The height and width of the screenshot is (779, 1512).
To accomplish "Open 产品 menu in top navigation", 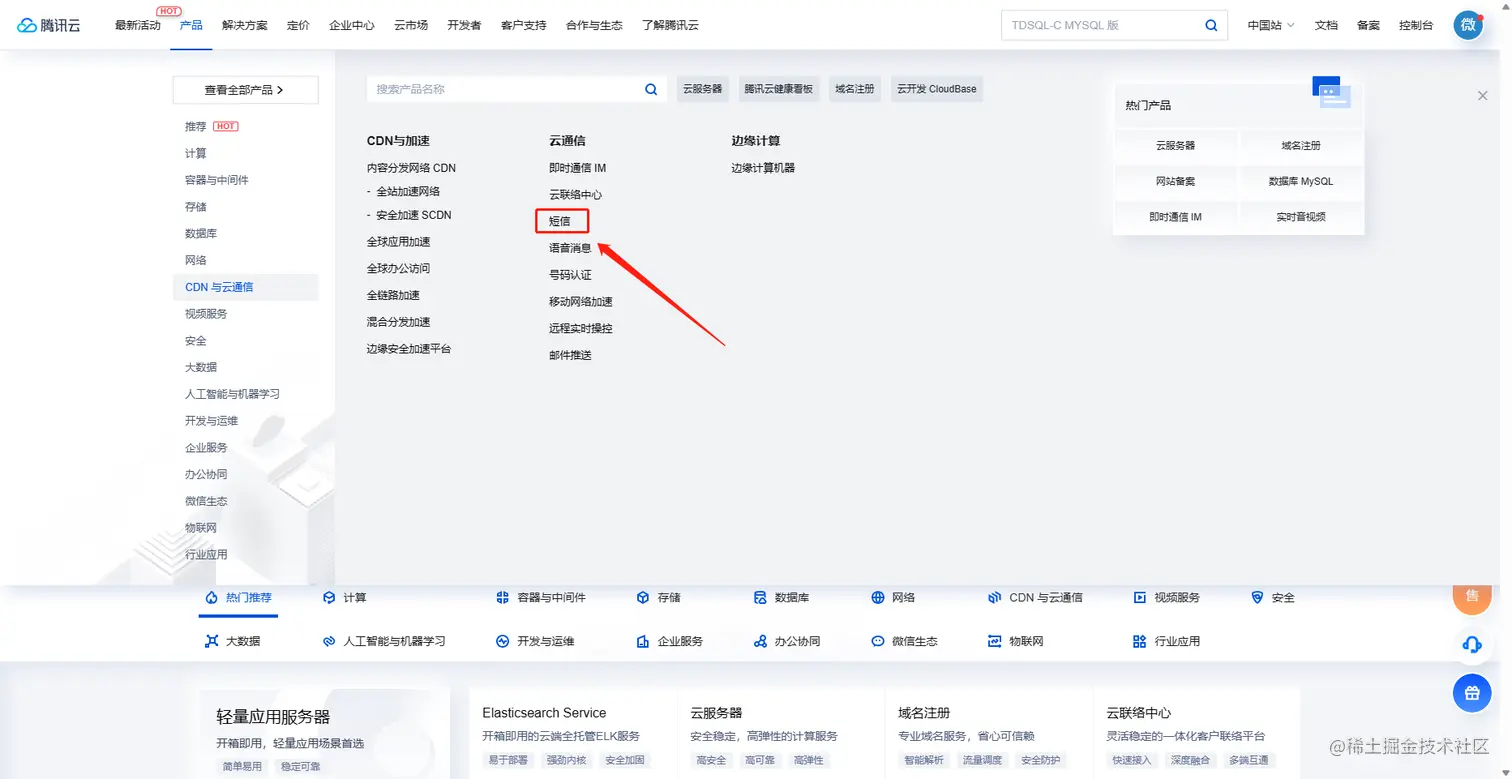I will click(191, 25).
